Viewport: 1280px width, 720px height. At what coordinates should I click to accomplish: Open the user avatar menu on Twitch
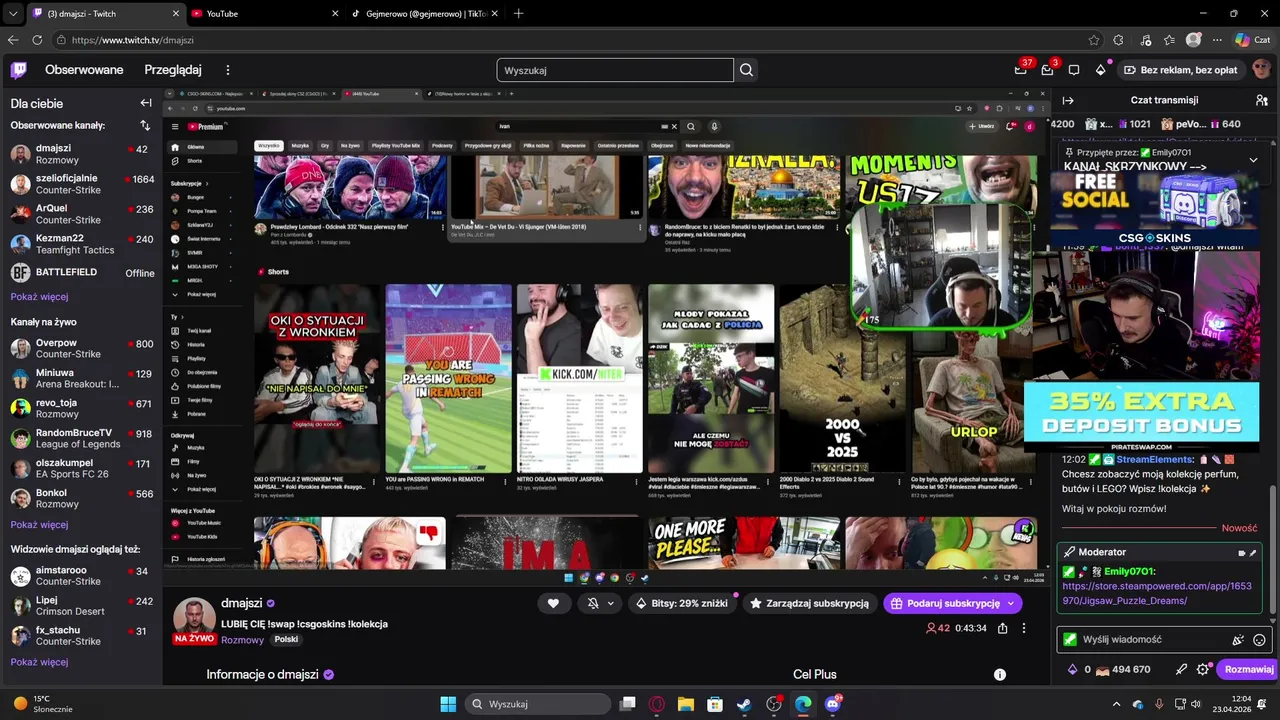(x=1261, y=70)
